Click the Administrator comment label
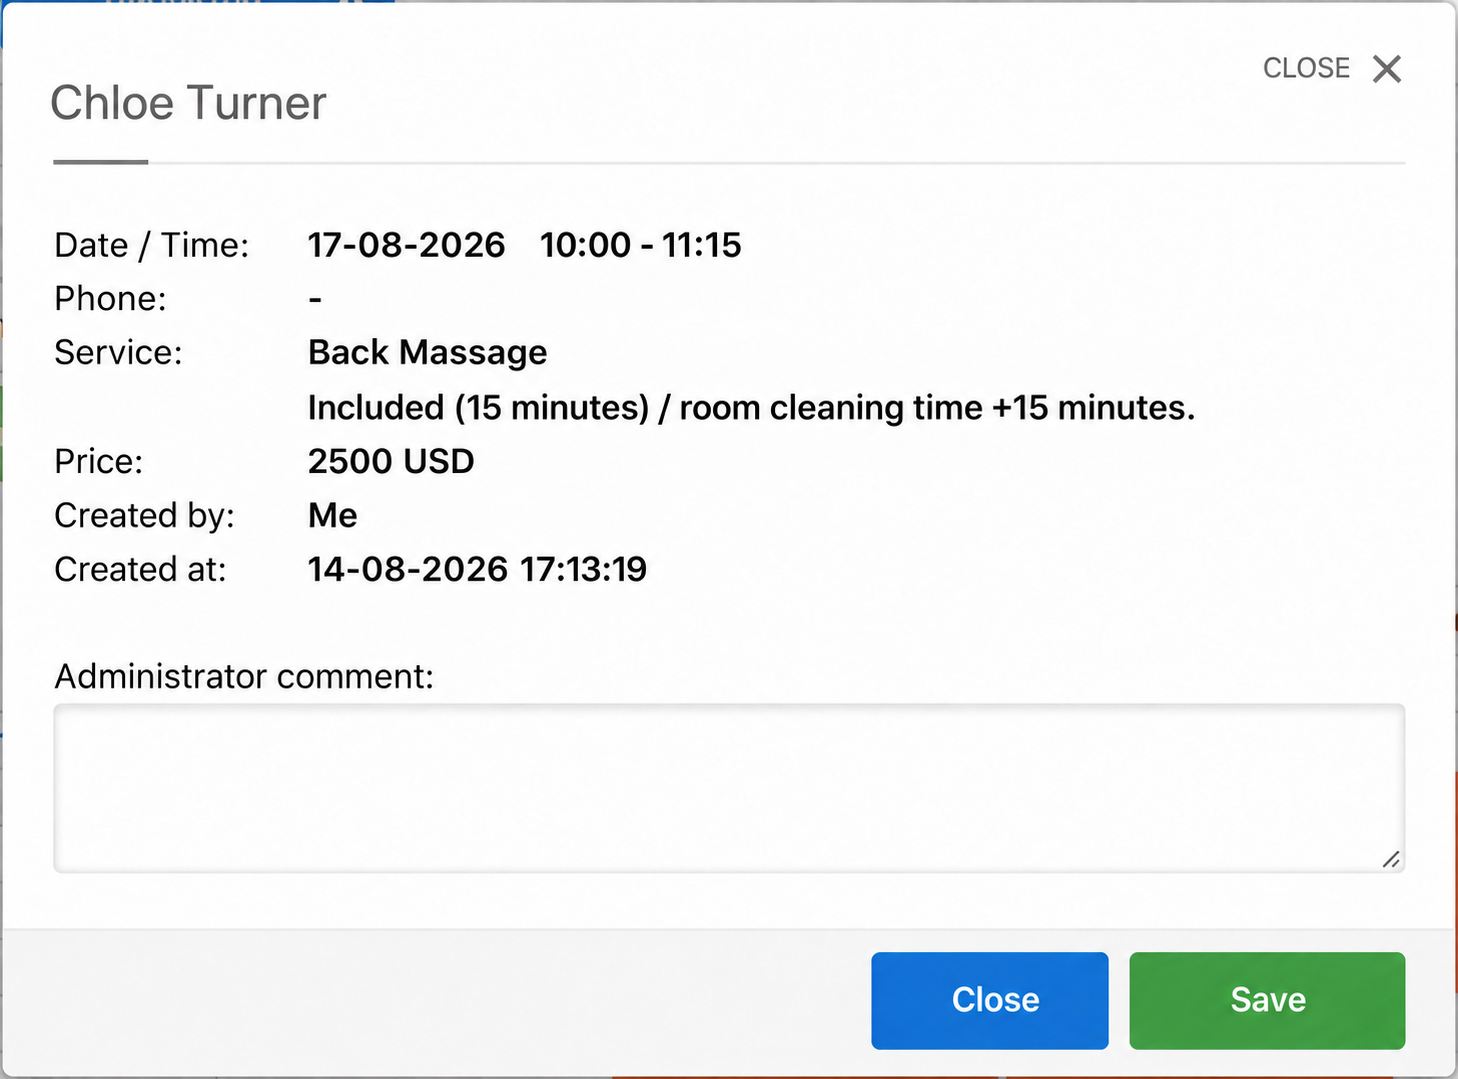The height and width of the screenshot is (1079, 1458). [244, 677]
